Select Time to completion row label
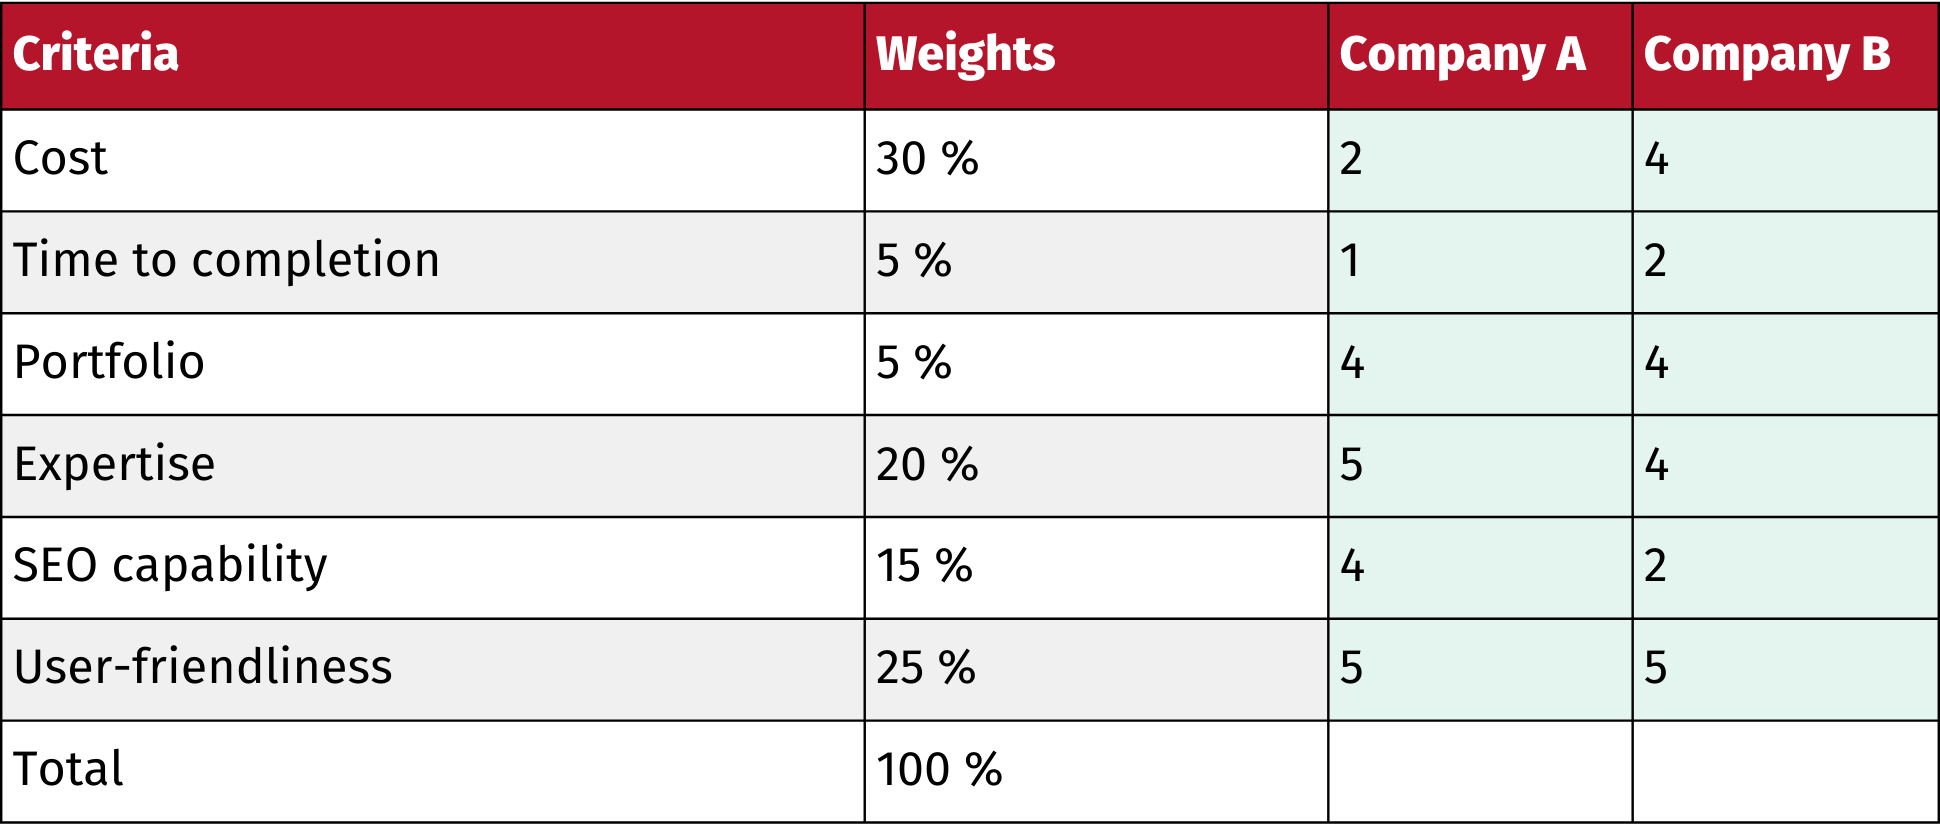Image resolution: width=1940 pixels, height=825 pixels. click(433, 262)
